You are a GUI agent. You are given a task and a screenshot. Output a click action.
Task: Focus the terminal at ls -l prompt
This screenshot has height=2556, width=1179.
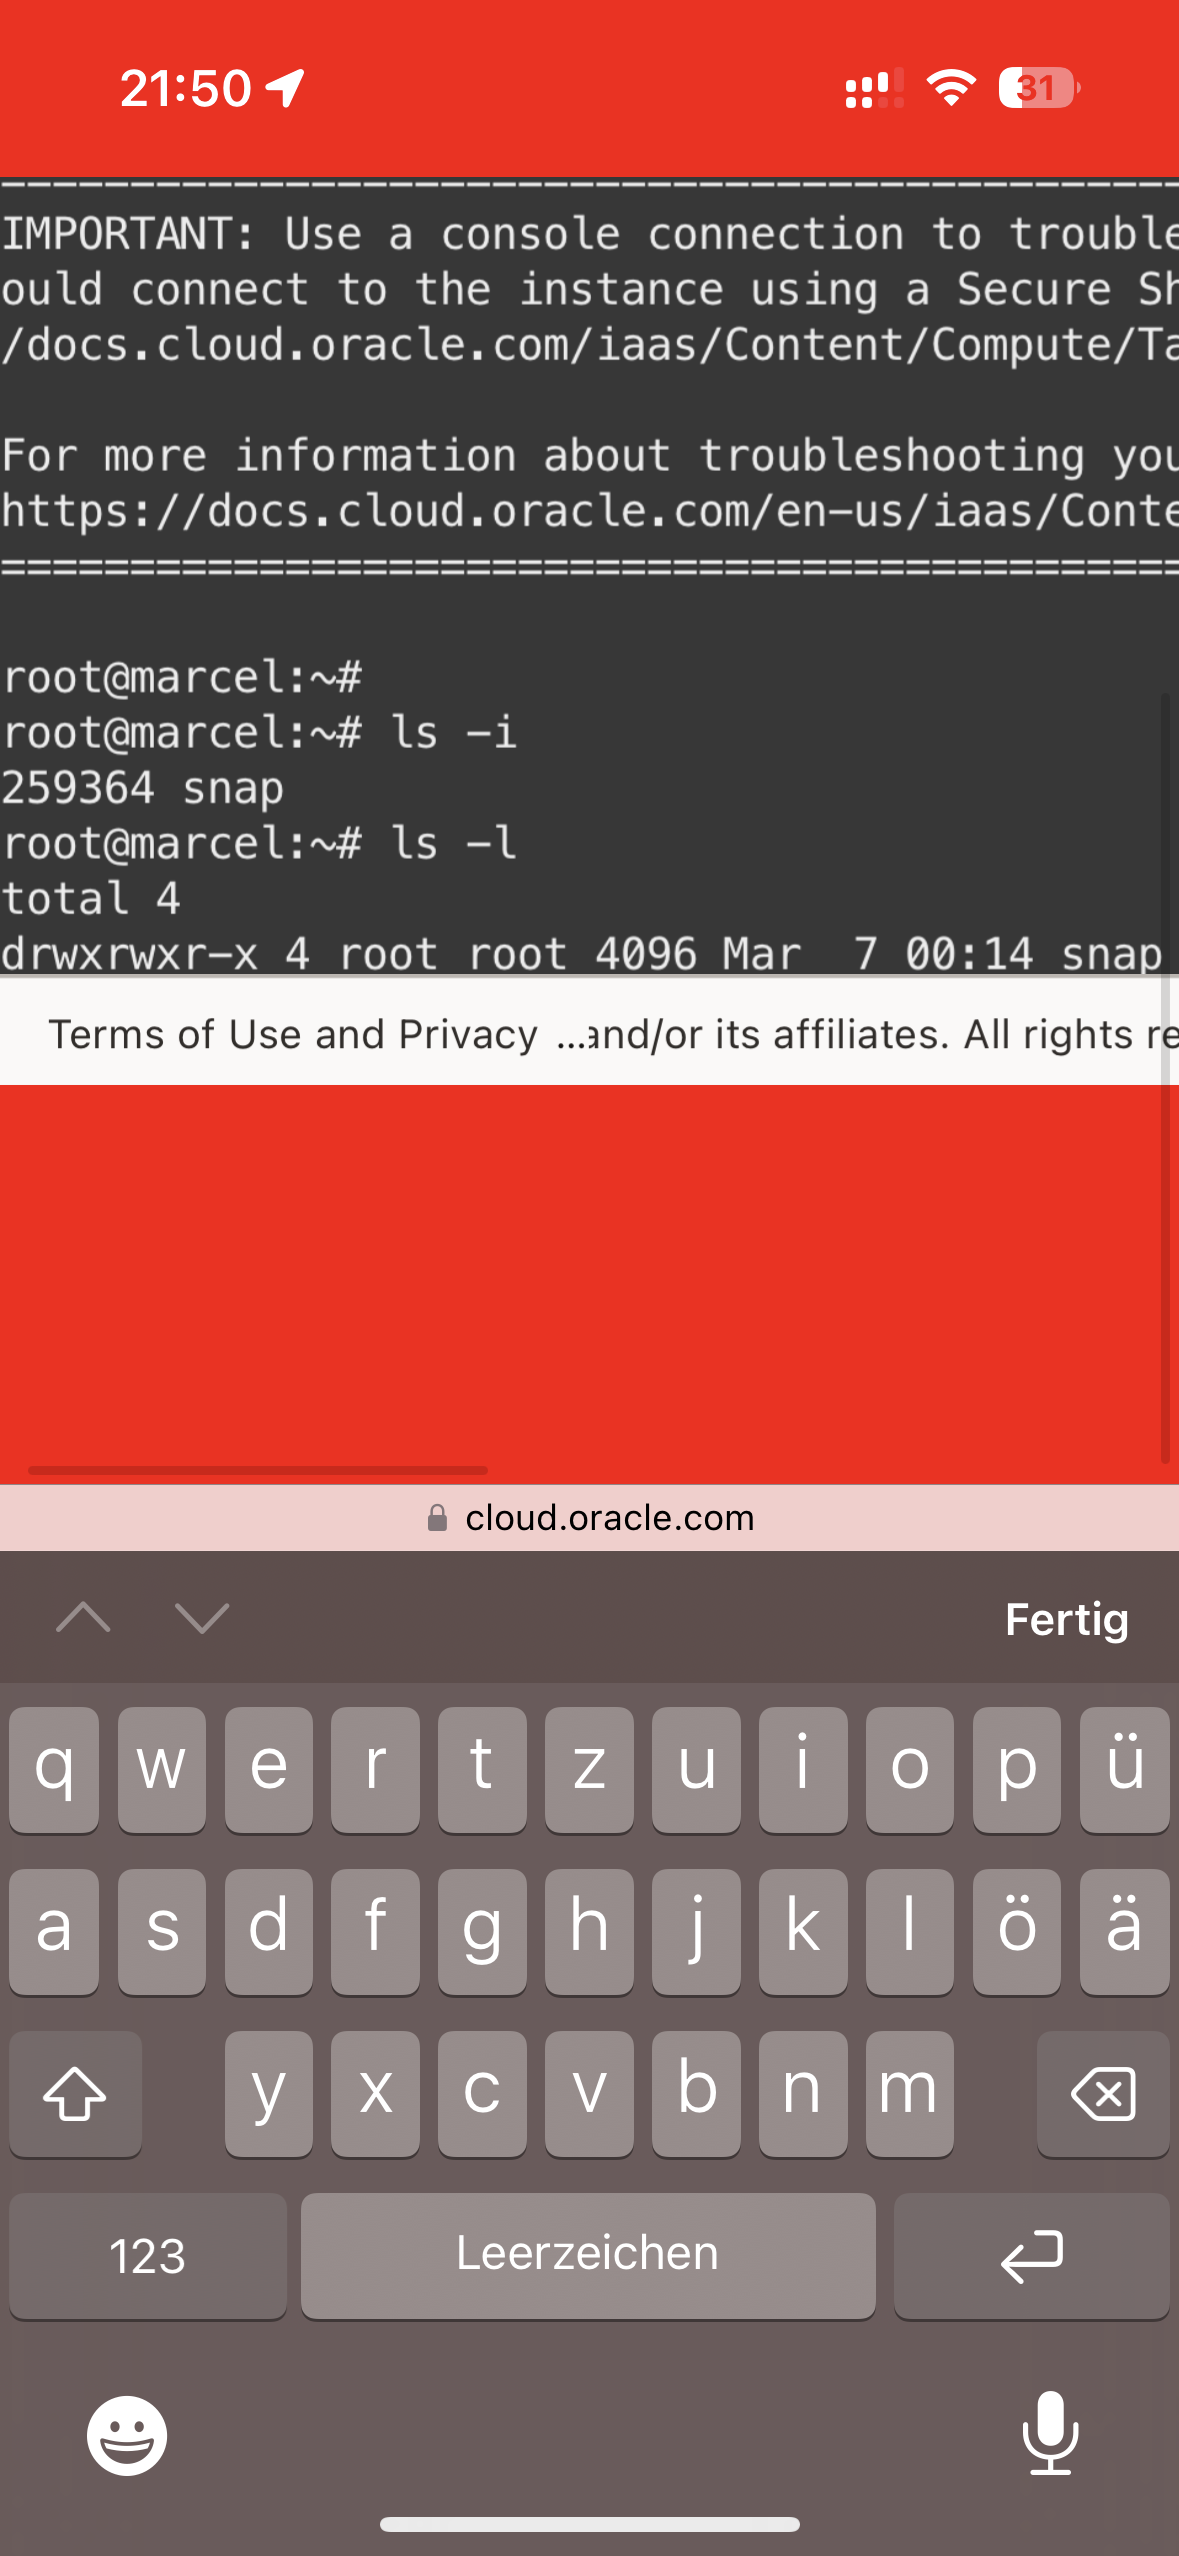[259, 843]
